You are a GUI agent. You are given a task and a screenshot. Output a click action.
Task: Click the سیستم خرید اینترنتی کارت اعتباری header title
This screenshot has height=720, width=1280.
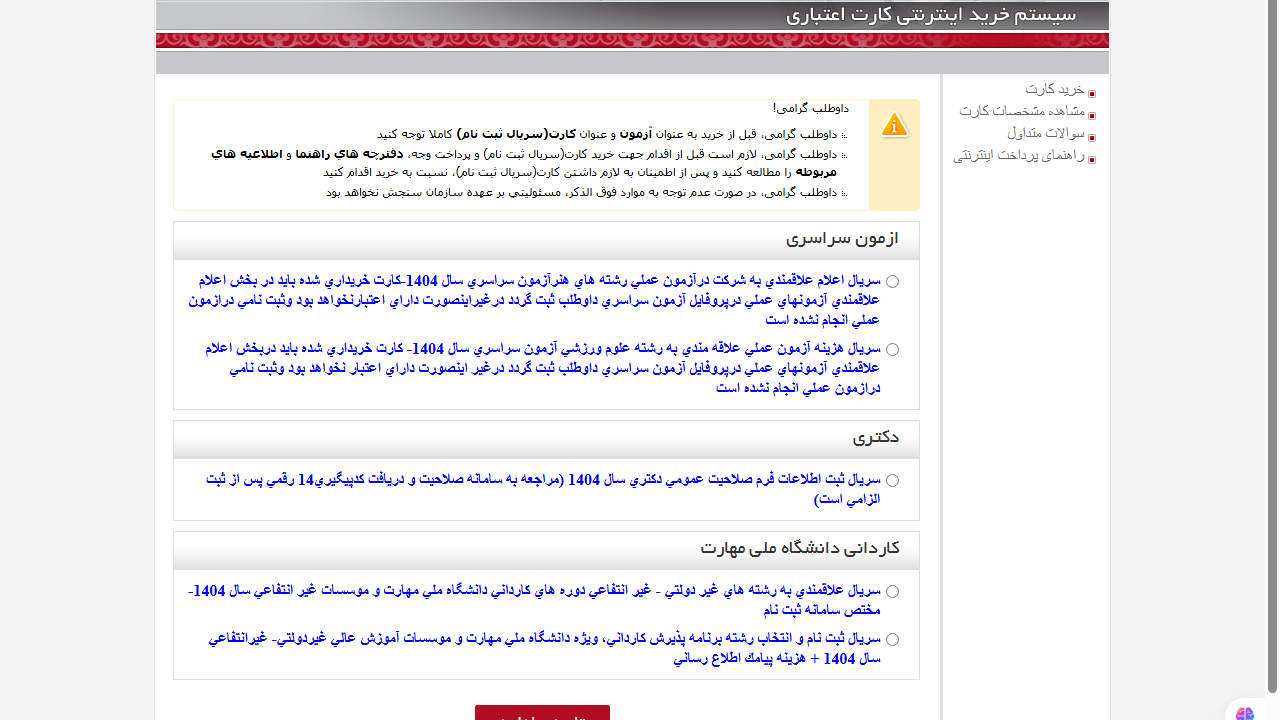(x=930, y=16)
